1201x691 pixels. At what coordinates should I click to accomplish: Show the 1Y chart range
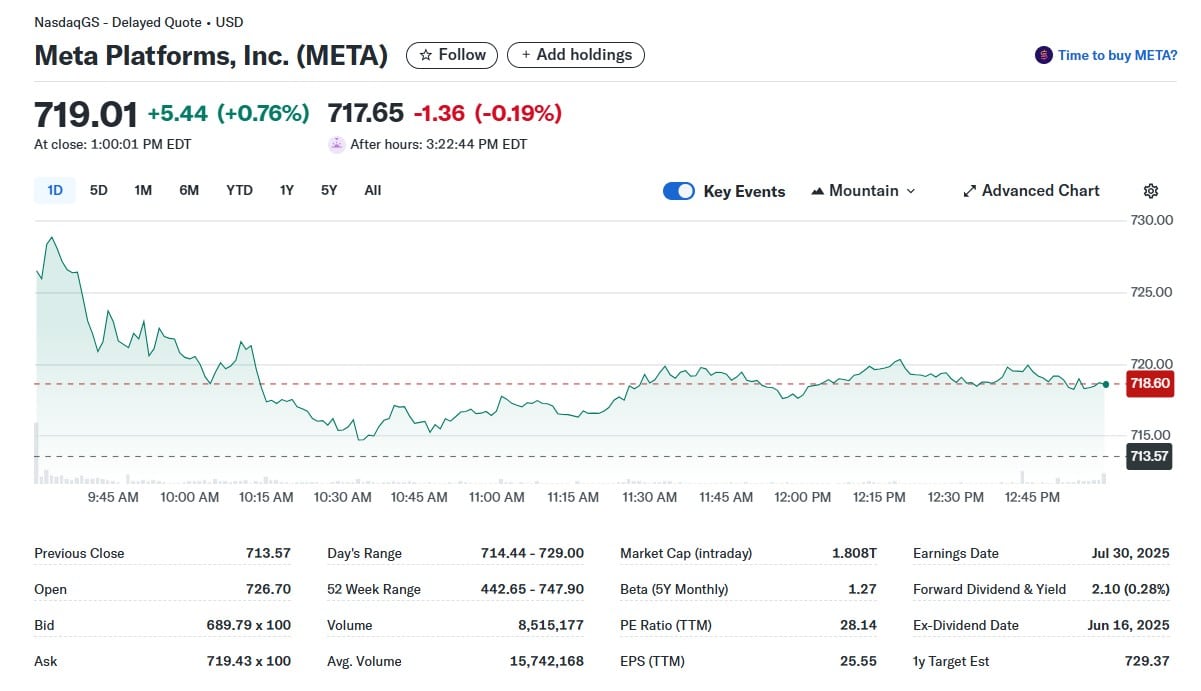[x=287, y=190]
